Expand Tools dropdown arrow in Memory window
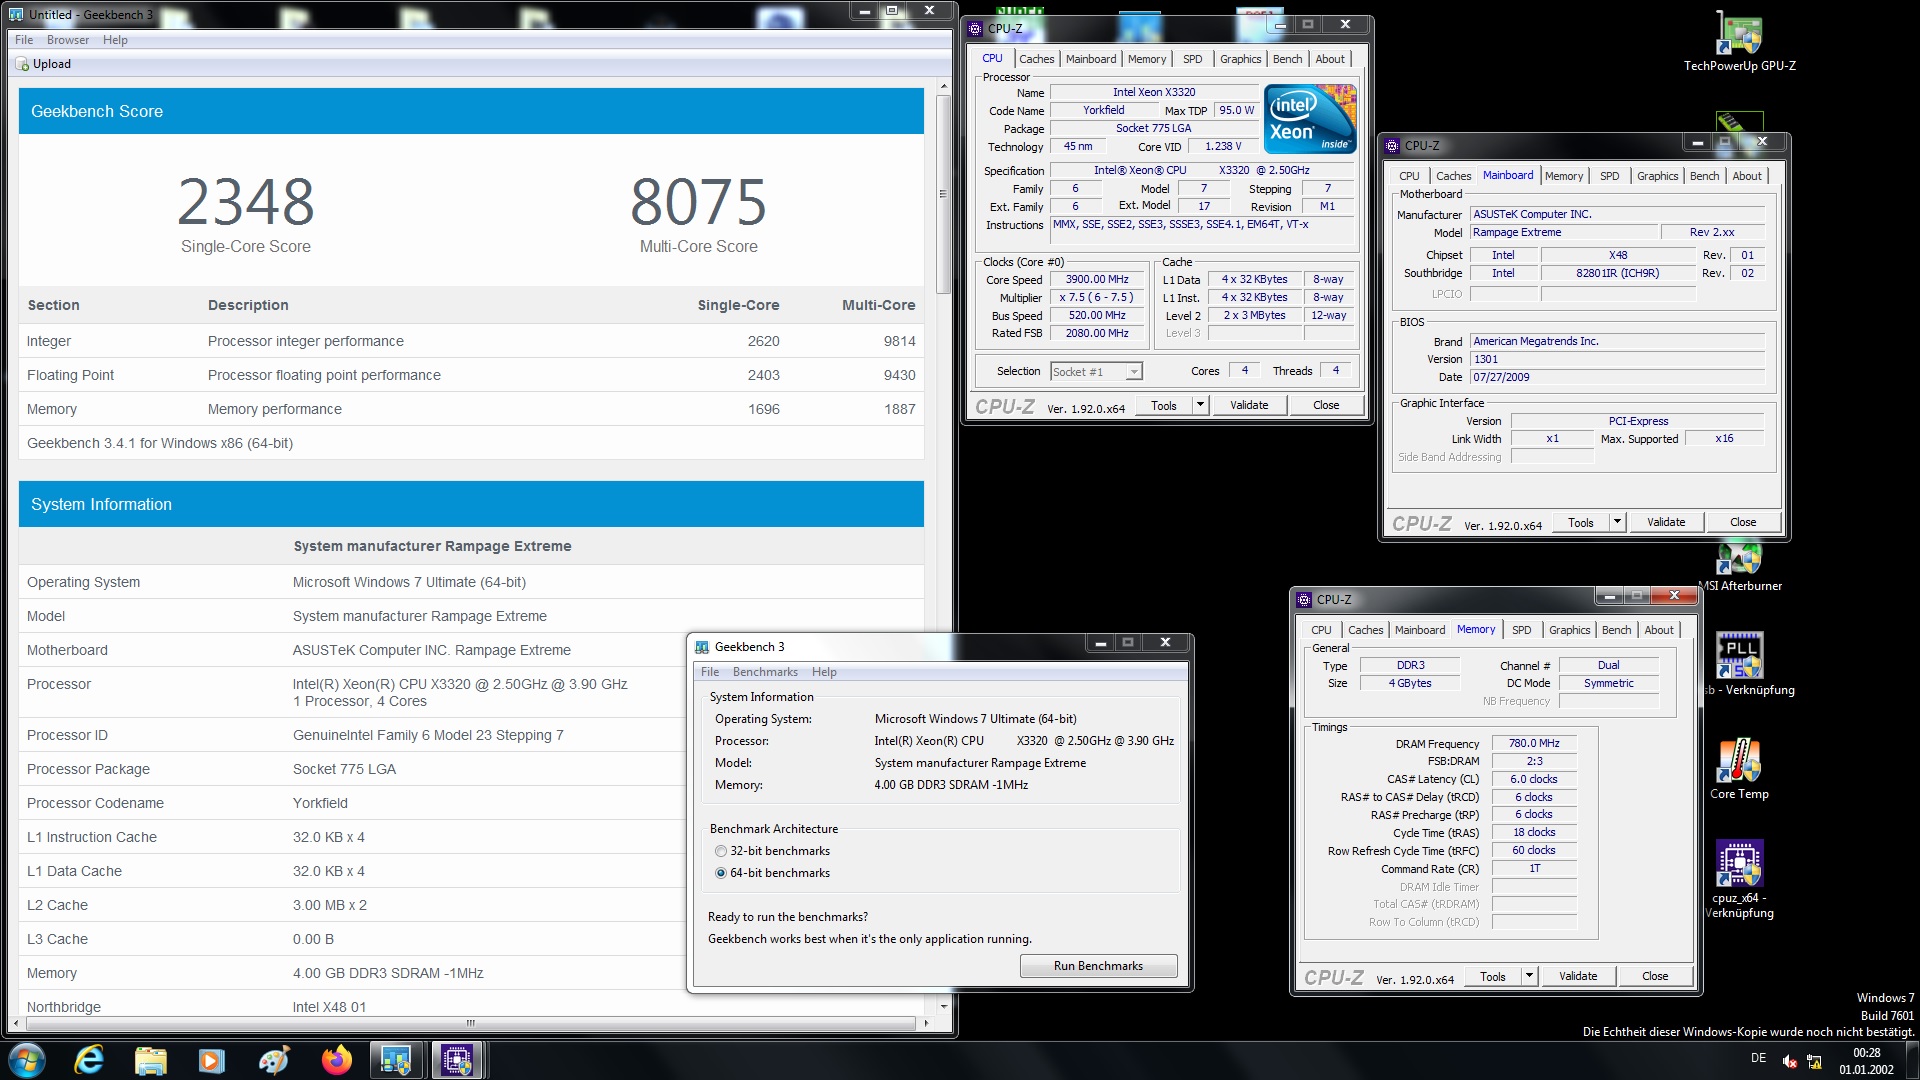The height and width of the screenshot is (1080, 1920). click(x=1529, y=976)
